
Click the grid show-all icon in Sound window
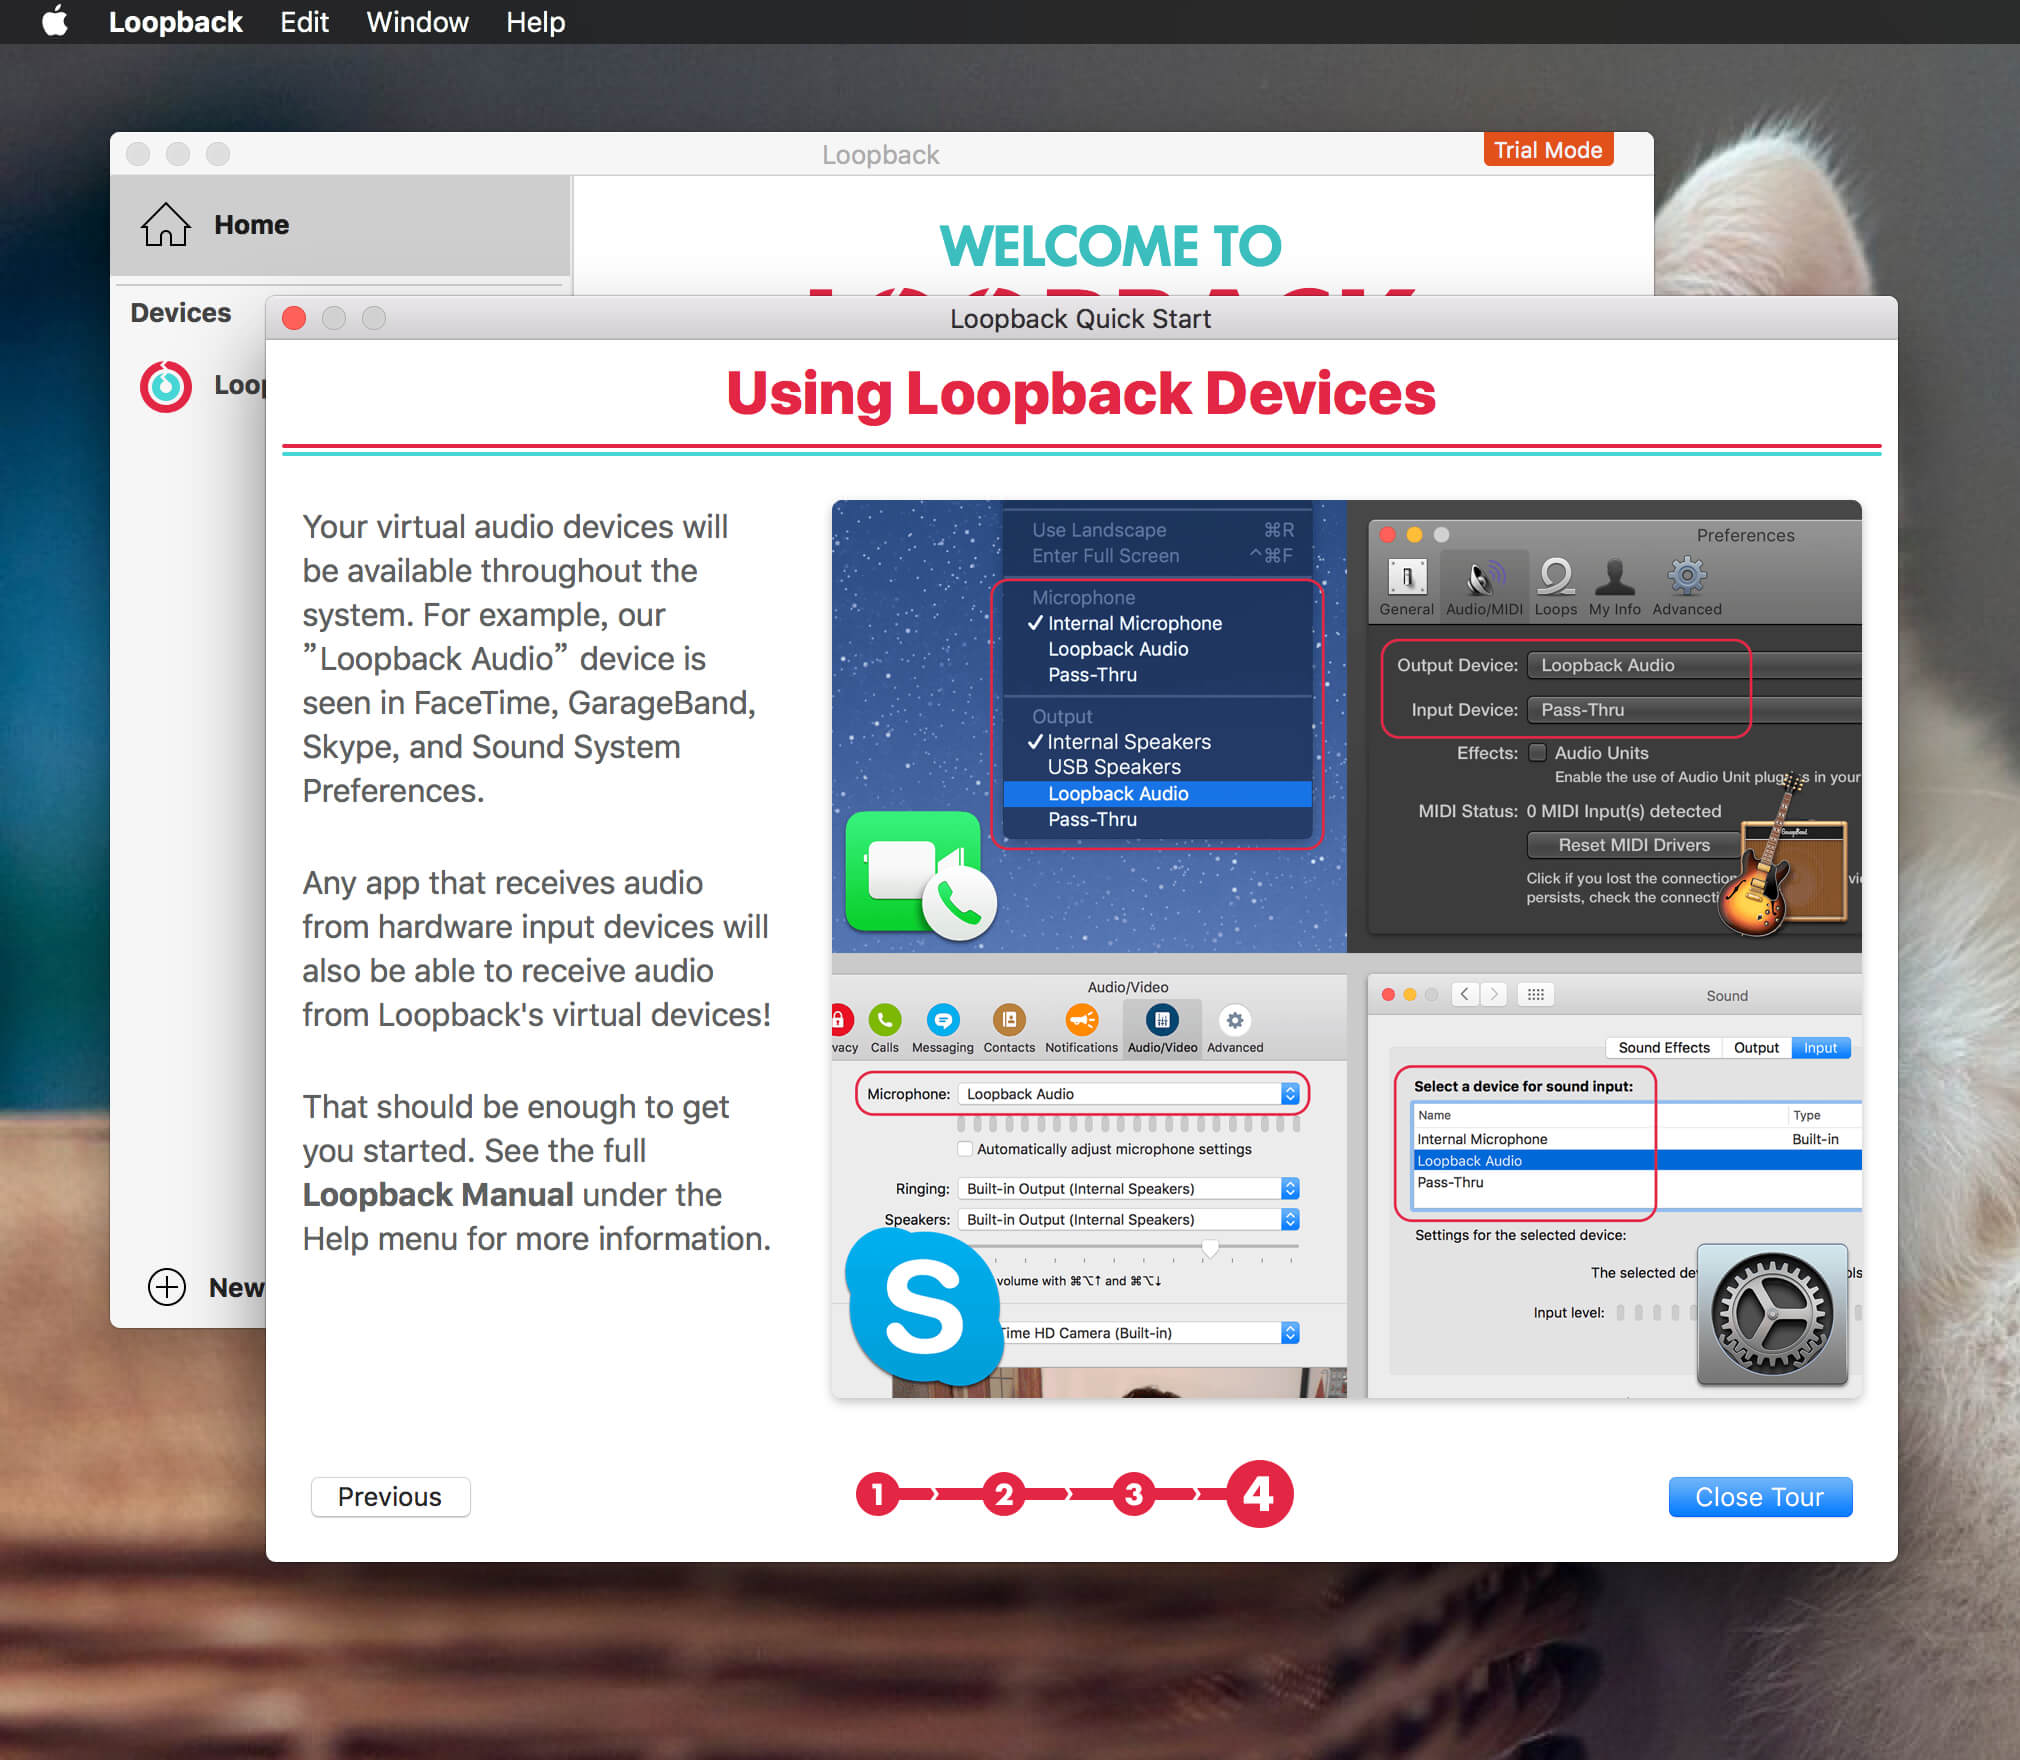1535,994
